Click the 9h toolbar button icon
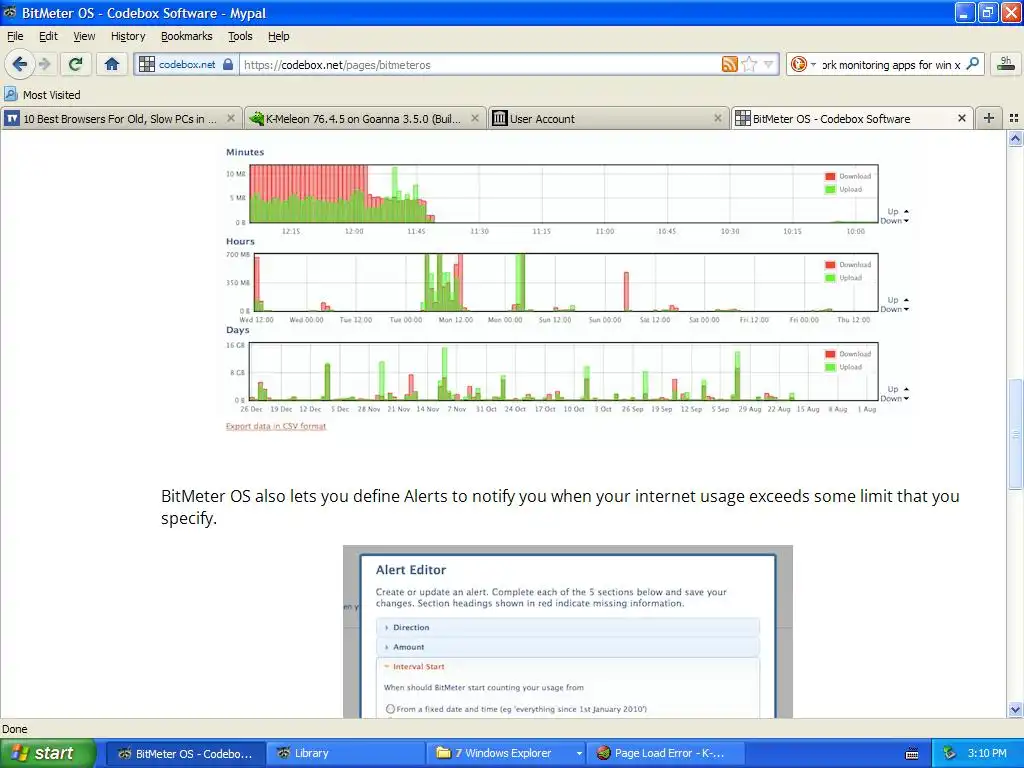 click(1006, 63)
